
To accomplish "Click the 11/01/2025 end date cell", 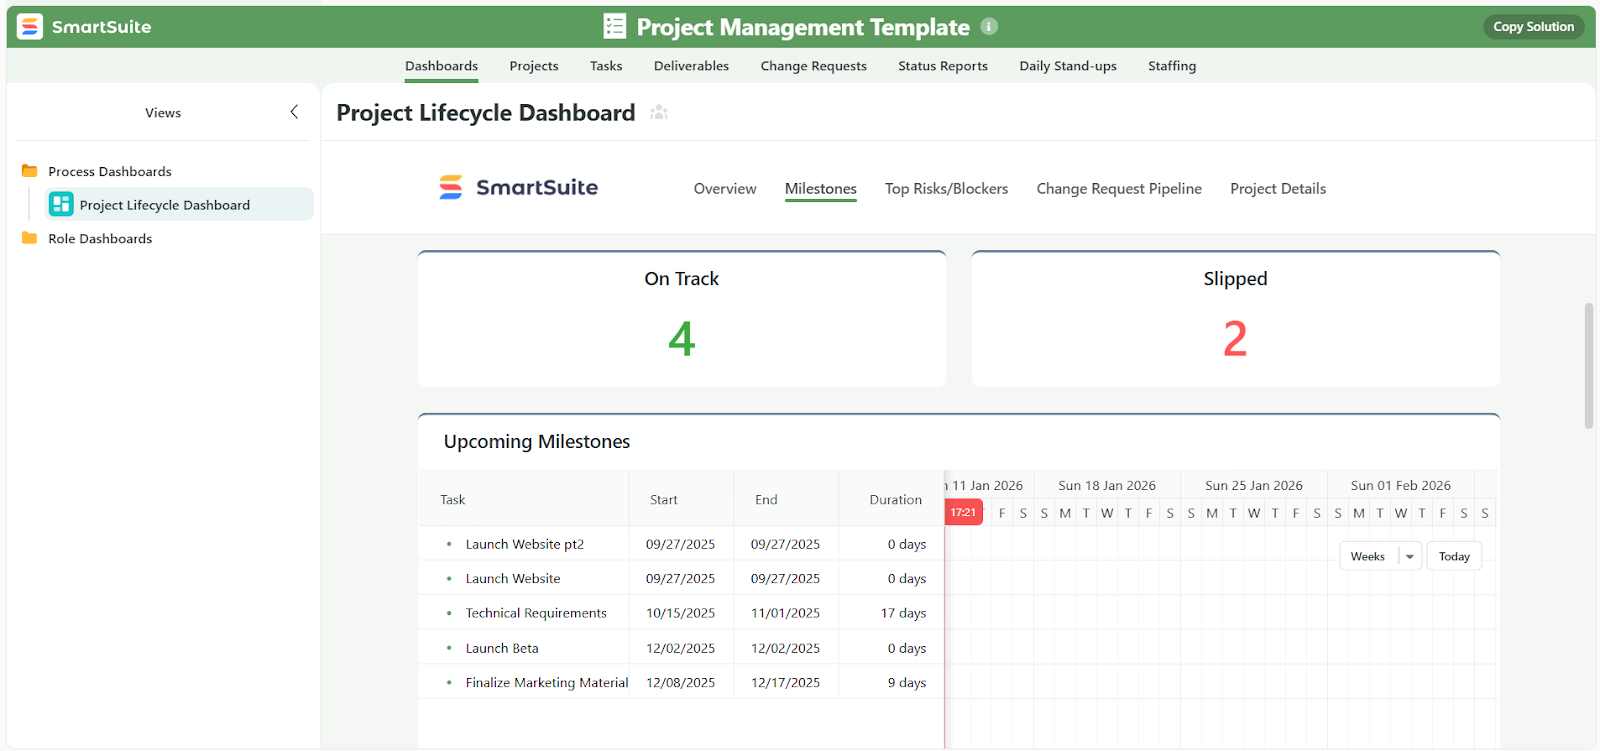I will (785, 613).
